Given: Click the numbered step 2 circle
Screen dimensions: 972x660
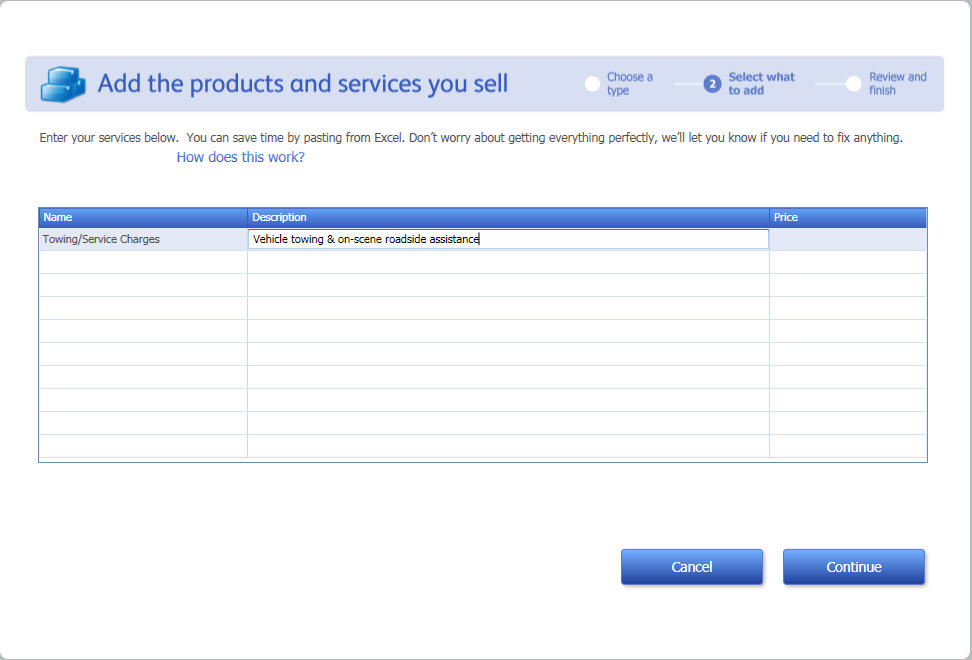Looking at the screenshot, I should coord(712,84).
